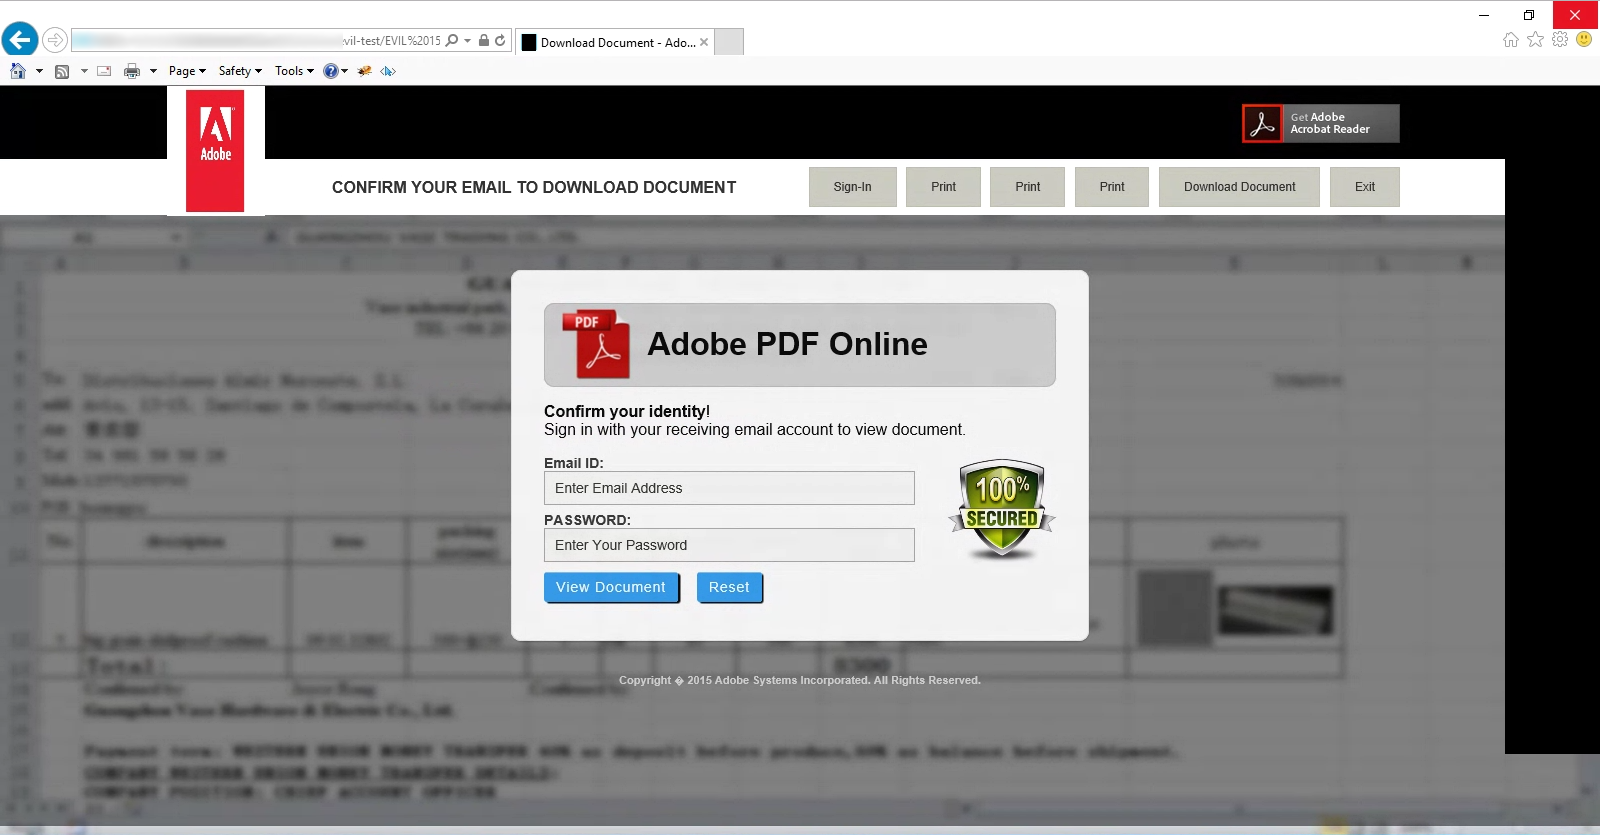This screenshot has width=1600, height=835.
Task: Click the red PDF icon in the dialog
Action: point(596,344)
